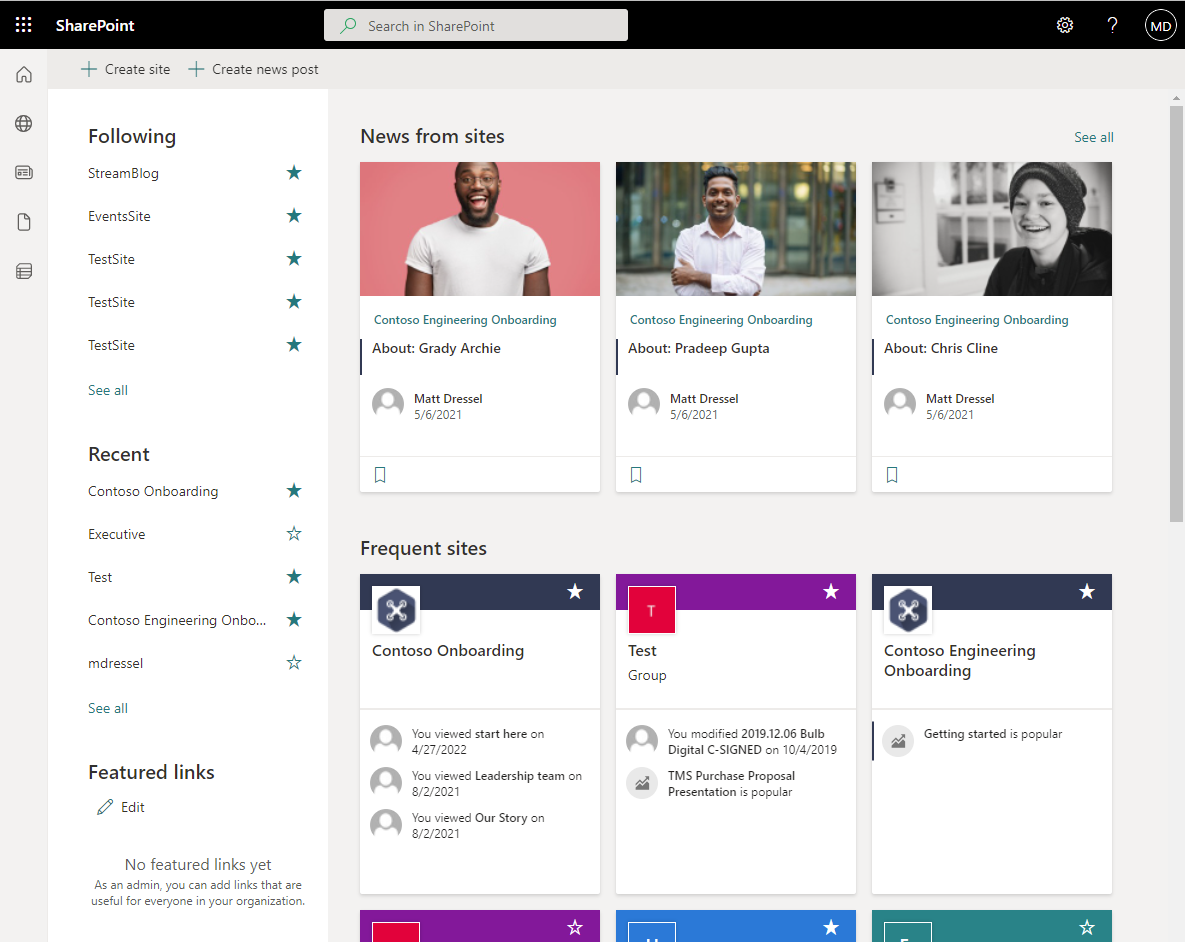Click the pencil Edit icon under Featured links
The width and height of the screenshot is (1185, 942).
pos(105,807)
